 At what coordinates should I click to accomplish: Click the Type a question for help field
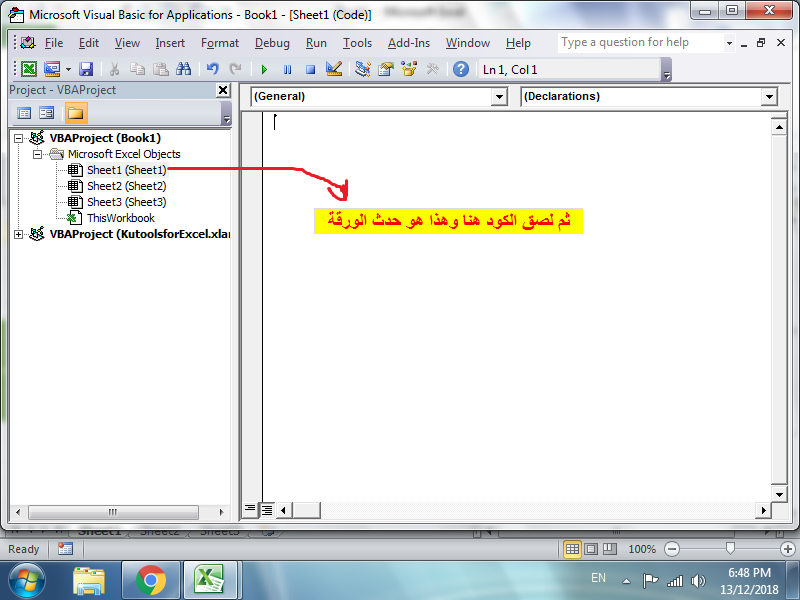pos(641,43)
